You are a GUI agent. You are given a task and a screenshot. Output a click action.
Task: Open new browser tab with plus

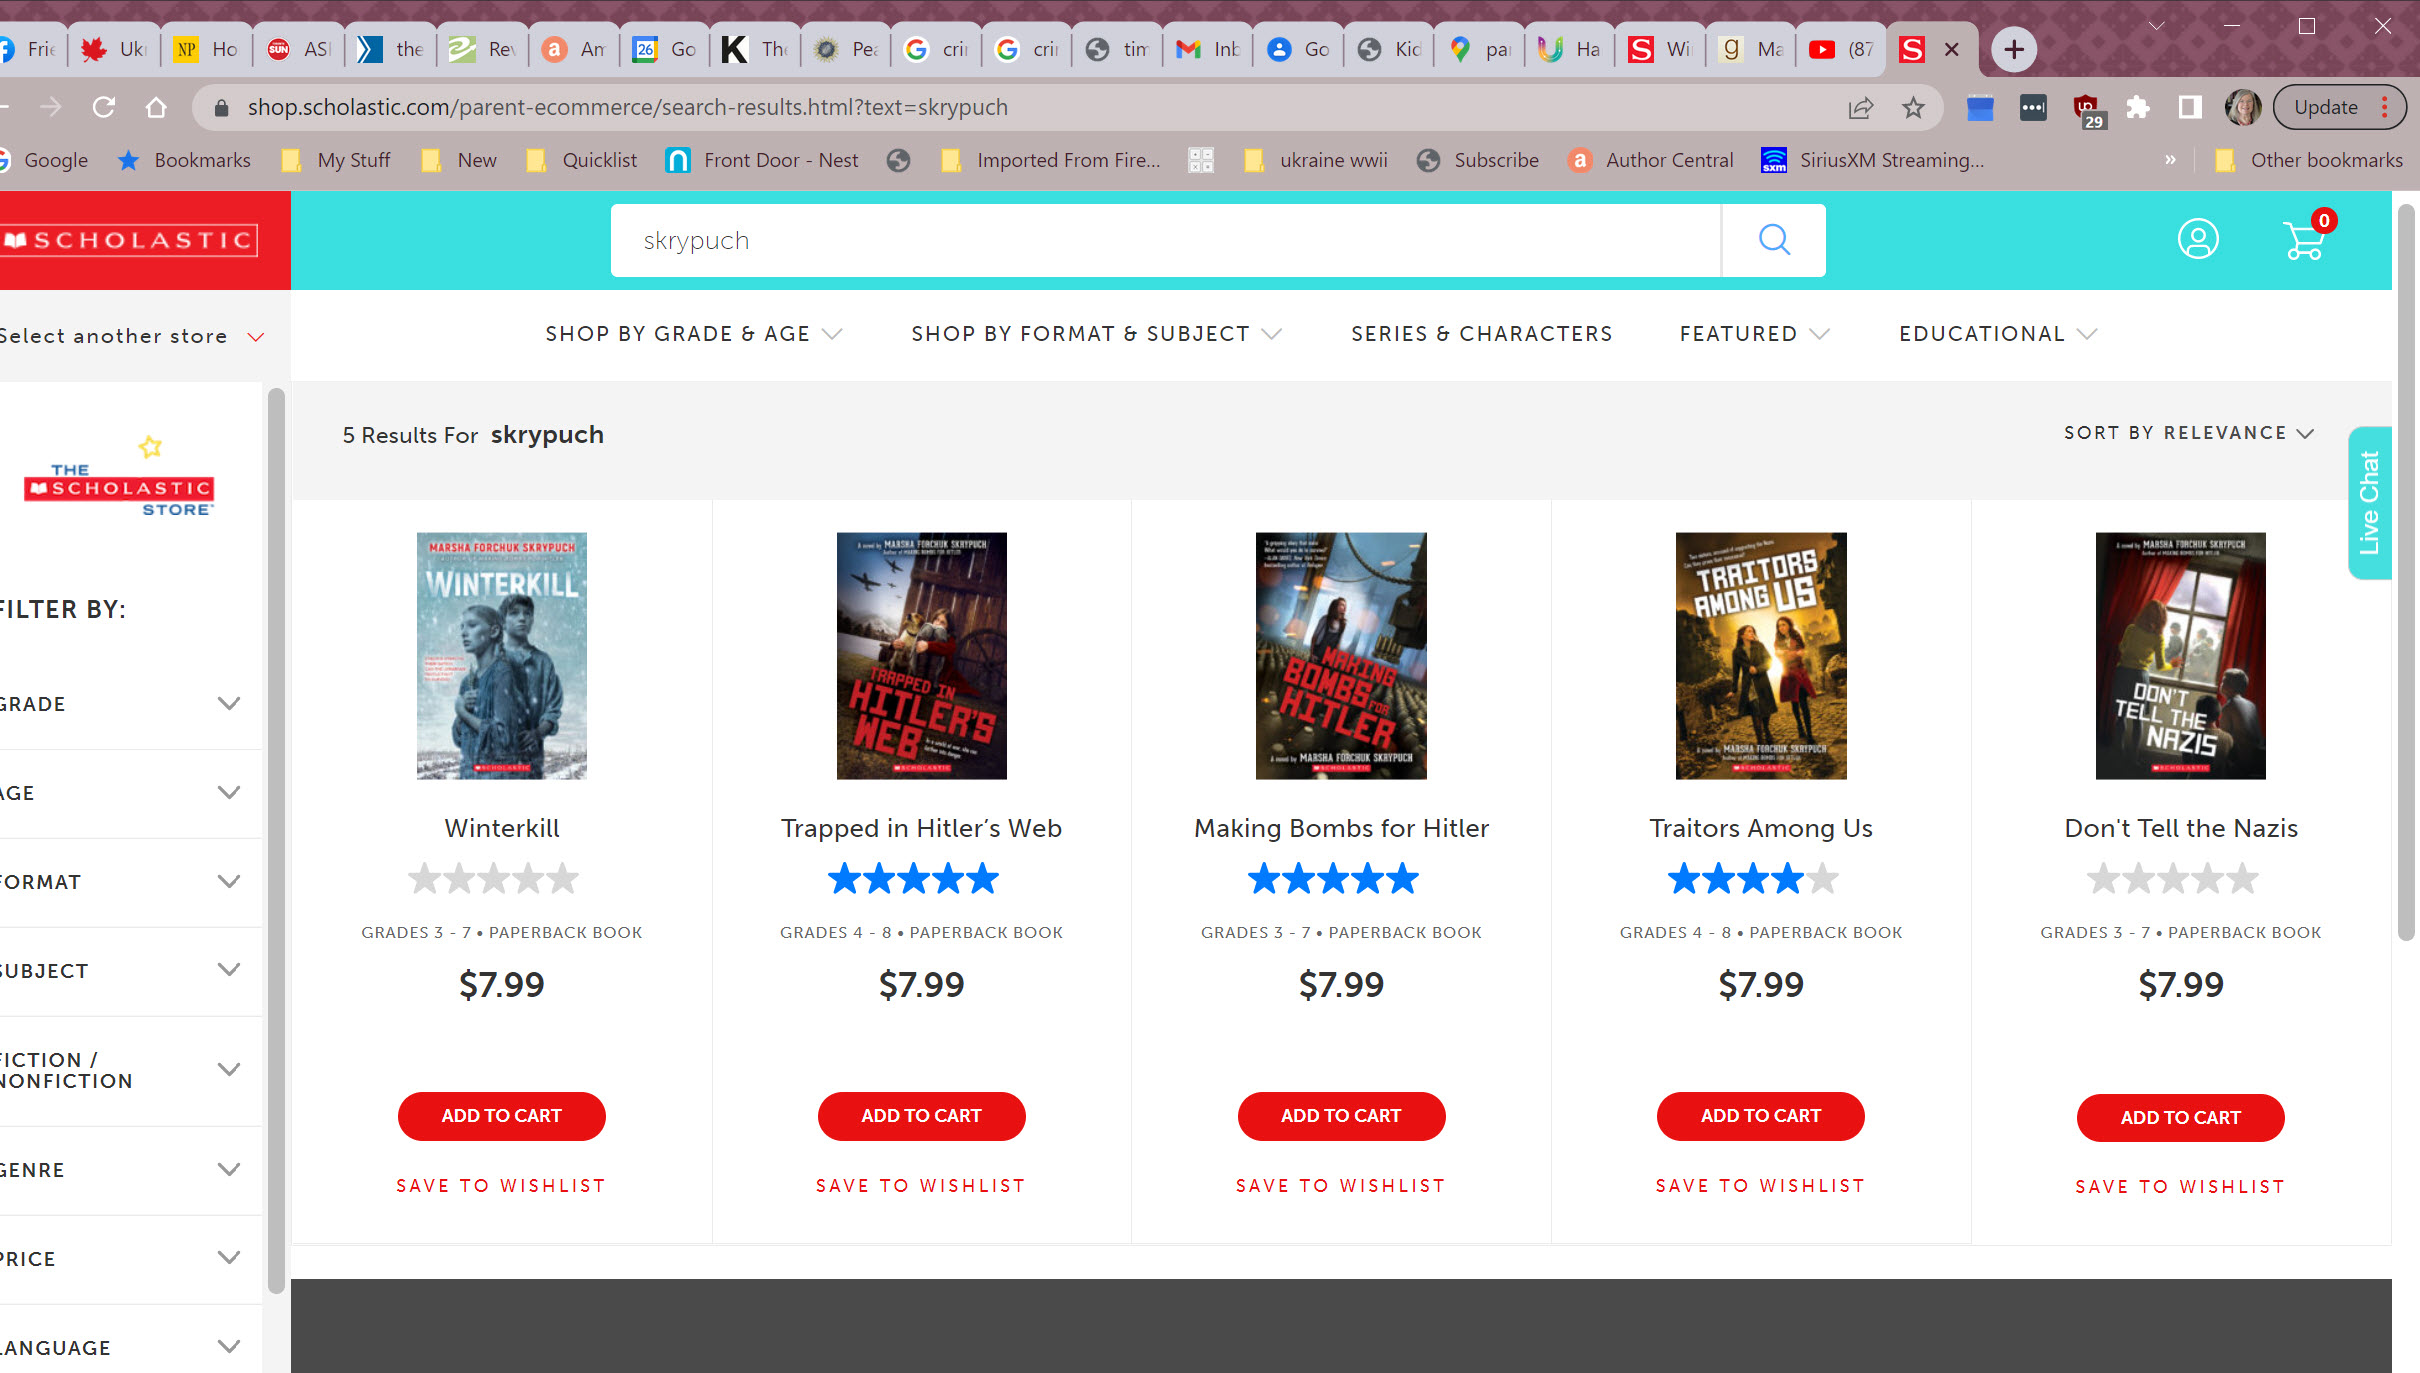(x=2014, y=49)
